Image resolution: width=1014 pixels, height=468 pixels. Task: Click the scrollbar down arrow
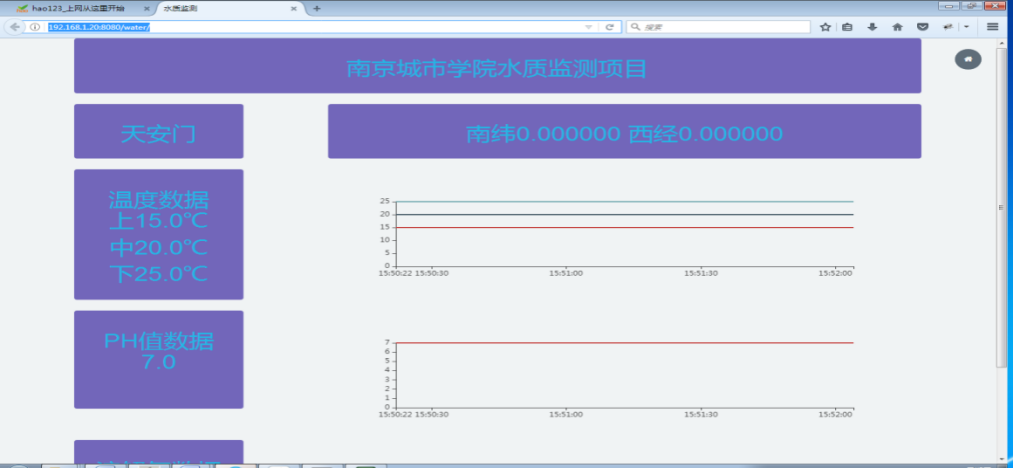[1001, 458]
